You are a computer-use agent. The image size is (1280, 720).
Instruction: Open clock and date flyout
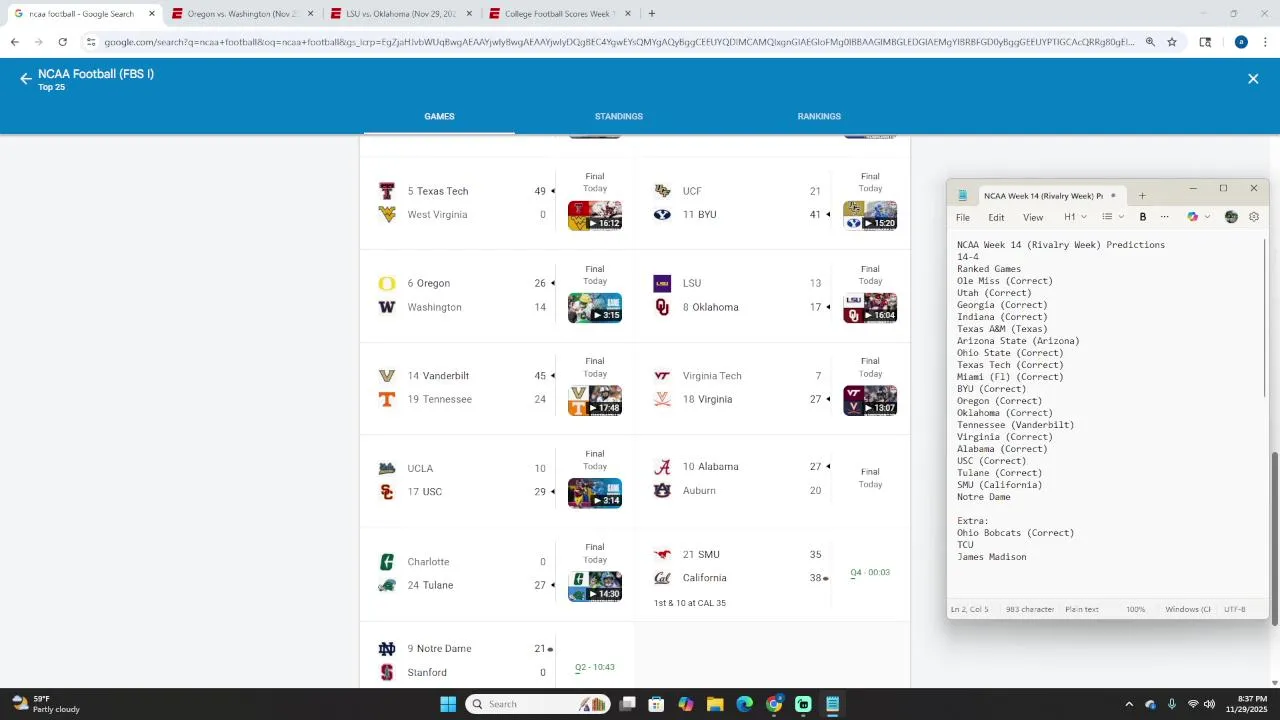(1246, 704)
